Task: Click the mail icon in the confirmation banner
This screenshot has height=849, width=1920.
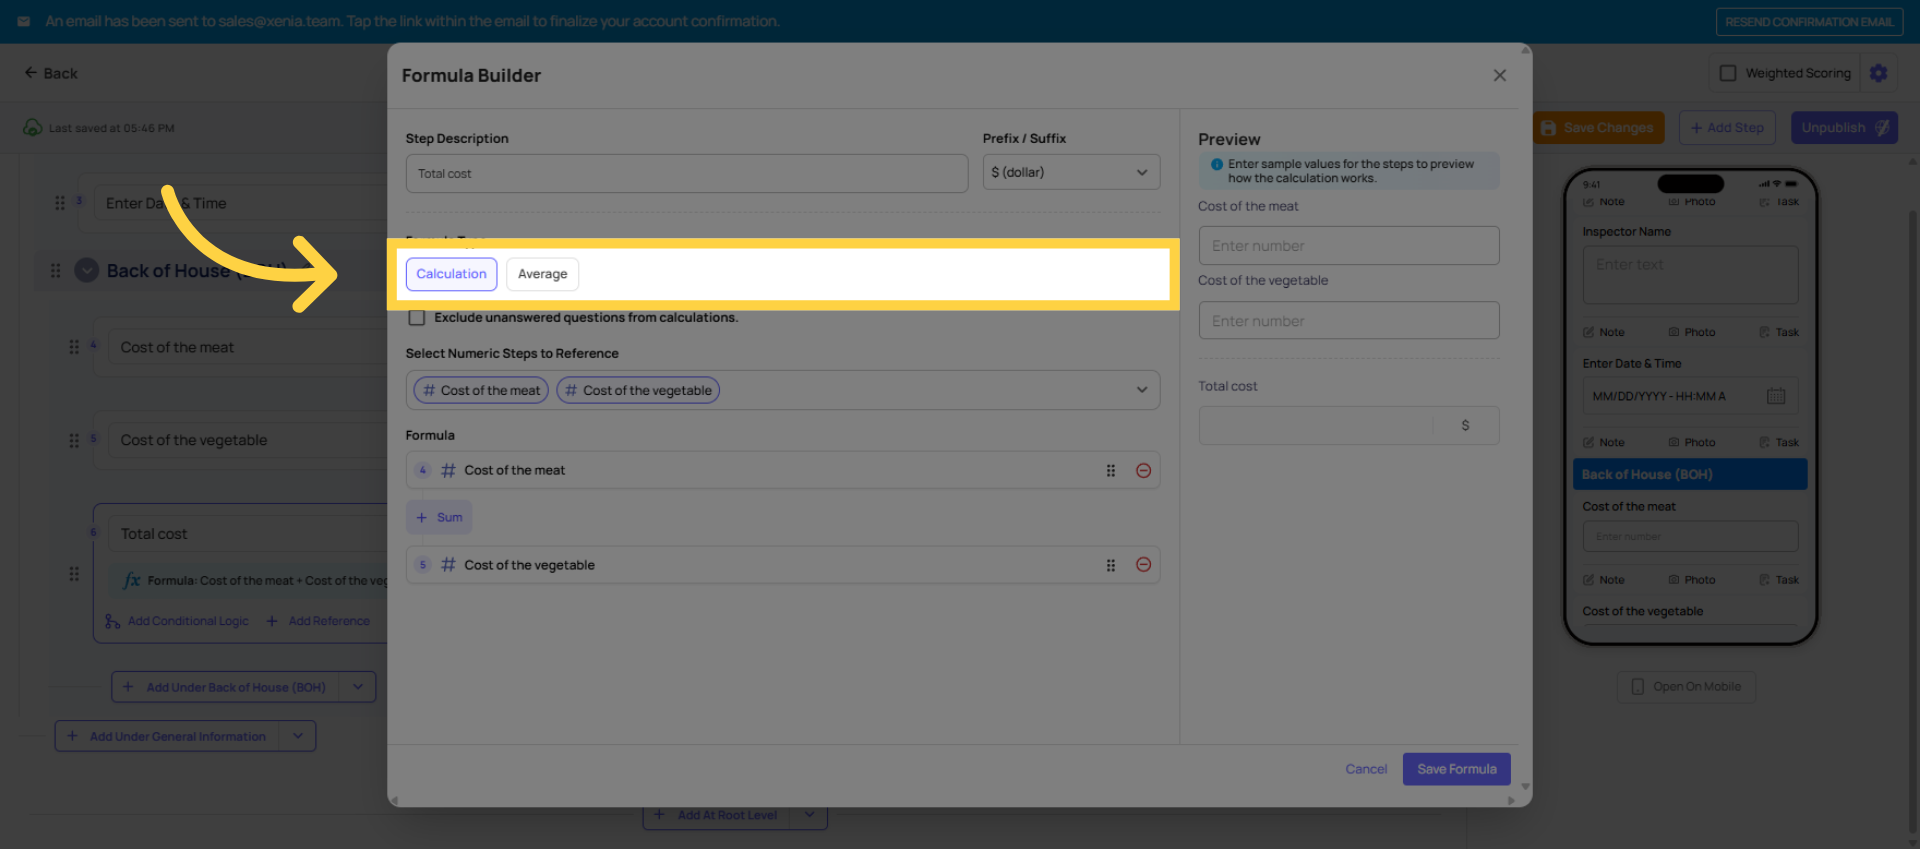Action: point(24,21)
